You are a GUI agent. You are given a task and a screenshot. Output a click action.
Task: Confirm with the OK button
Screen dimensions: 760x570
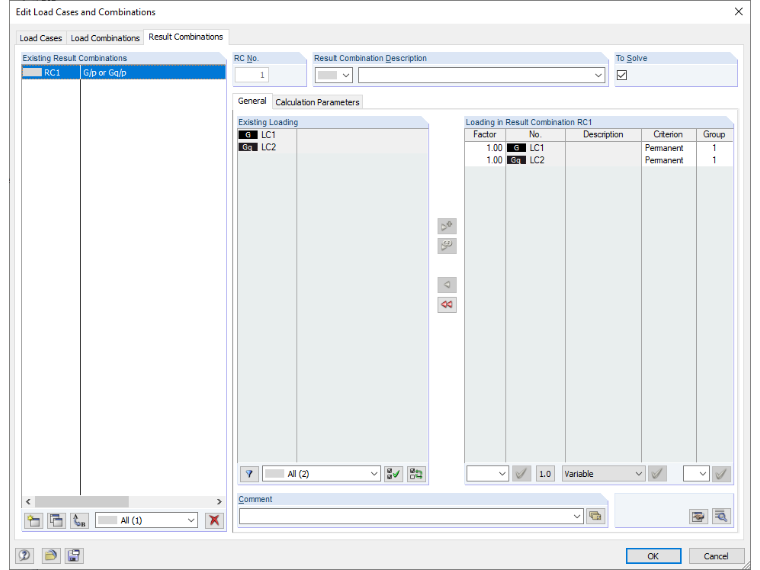point(653,556)
